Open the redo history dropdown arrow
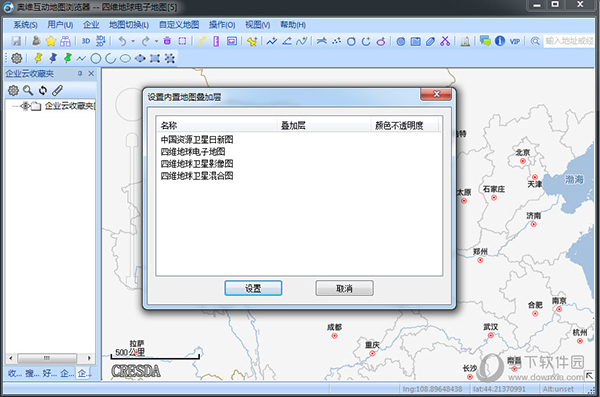The image size is (600, 397). tap(156, 41)
